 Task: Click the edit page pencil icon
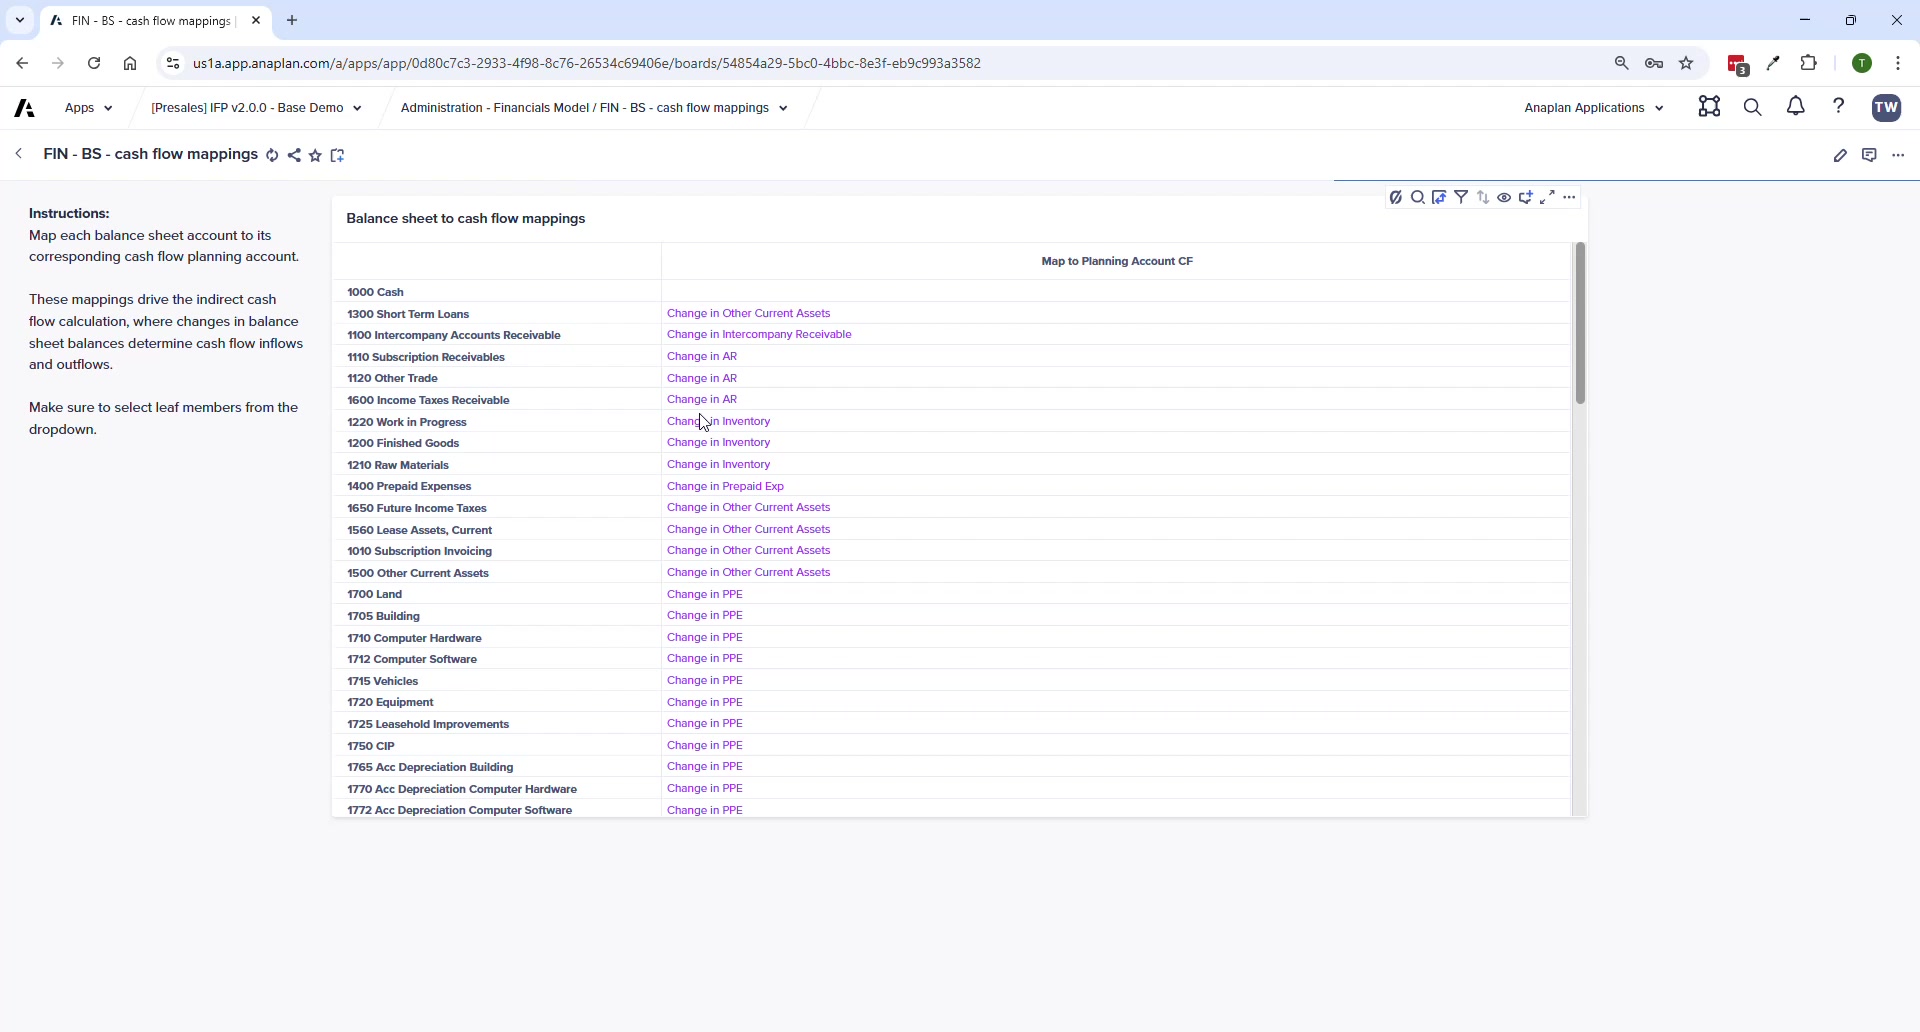click(1841, 156)
